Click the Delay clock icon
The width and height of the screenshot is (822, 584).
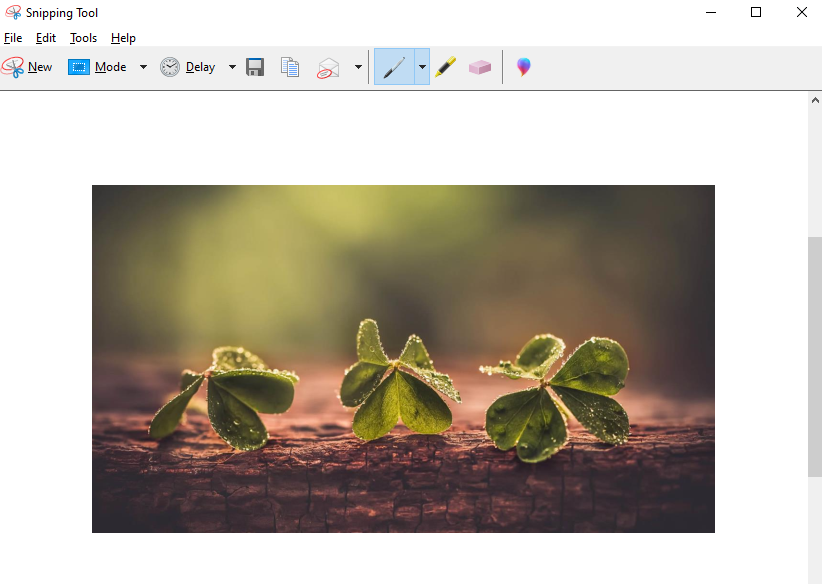coord(170,67)
